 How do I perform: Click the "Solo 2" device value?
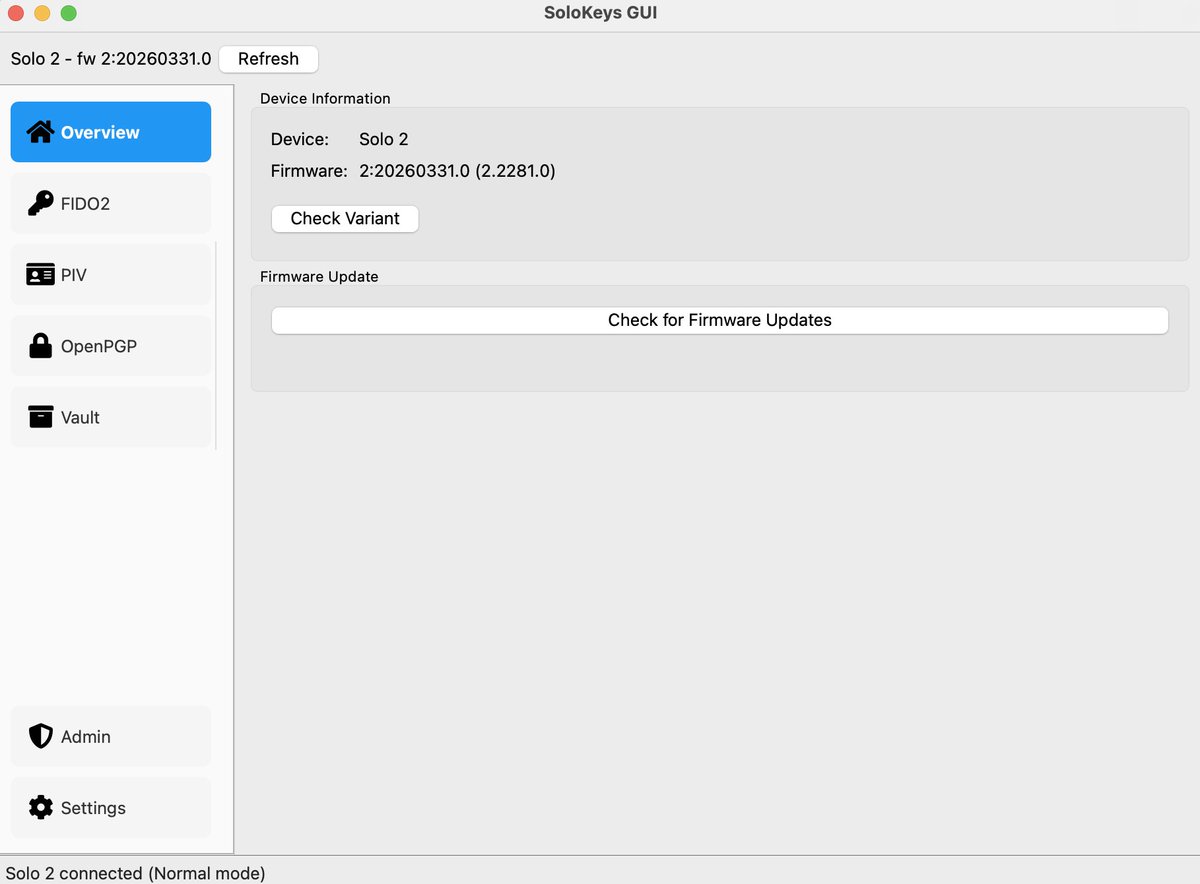tap(384, 139)
